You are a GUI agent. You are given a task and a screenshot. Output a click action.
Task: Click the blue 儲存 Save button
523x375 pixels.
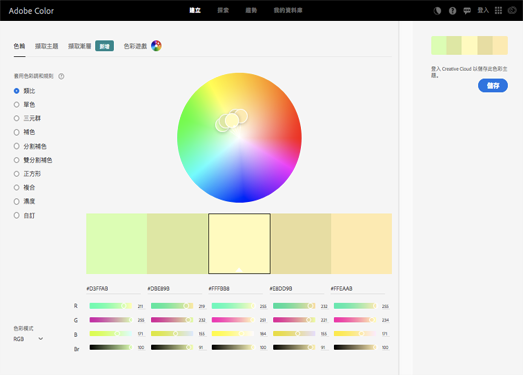pos(493,86)
